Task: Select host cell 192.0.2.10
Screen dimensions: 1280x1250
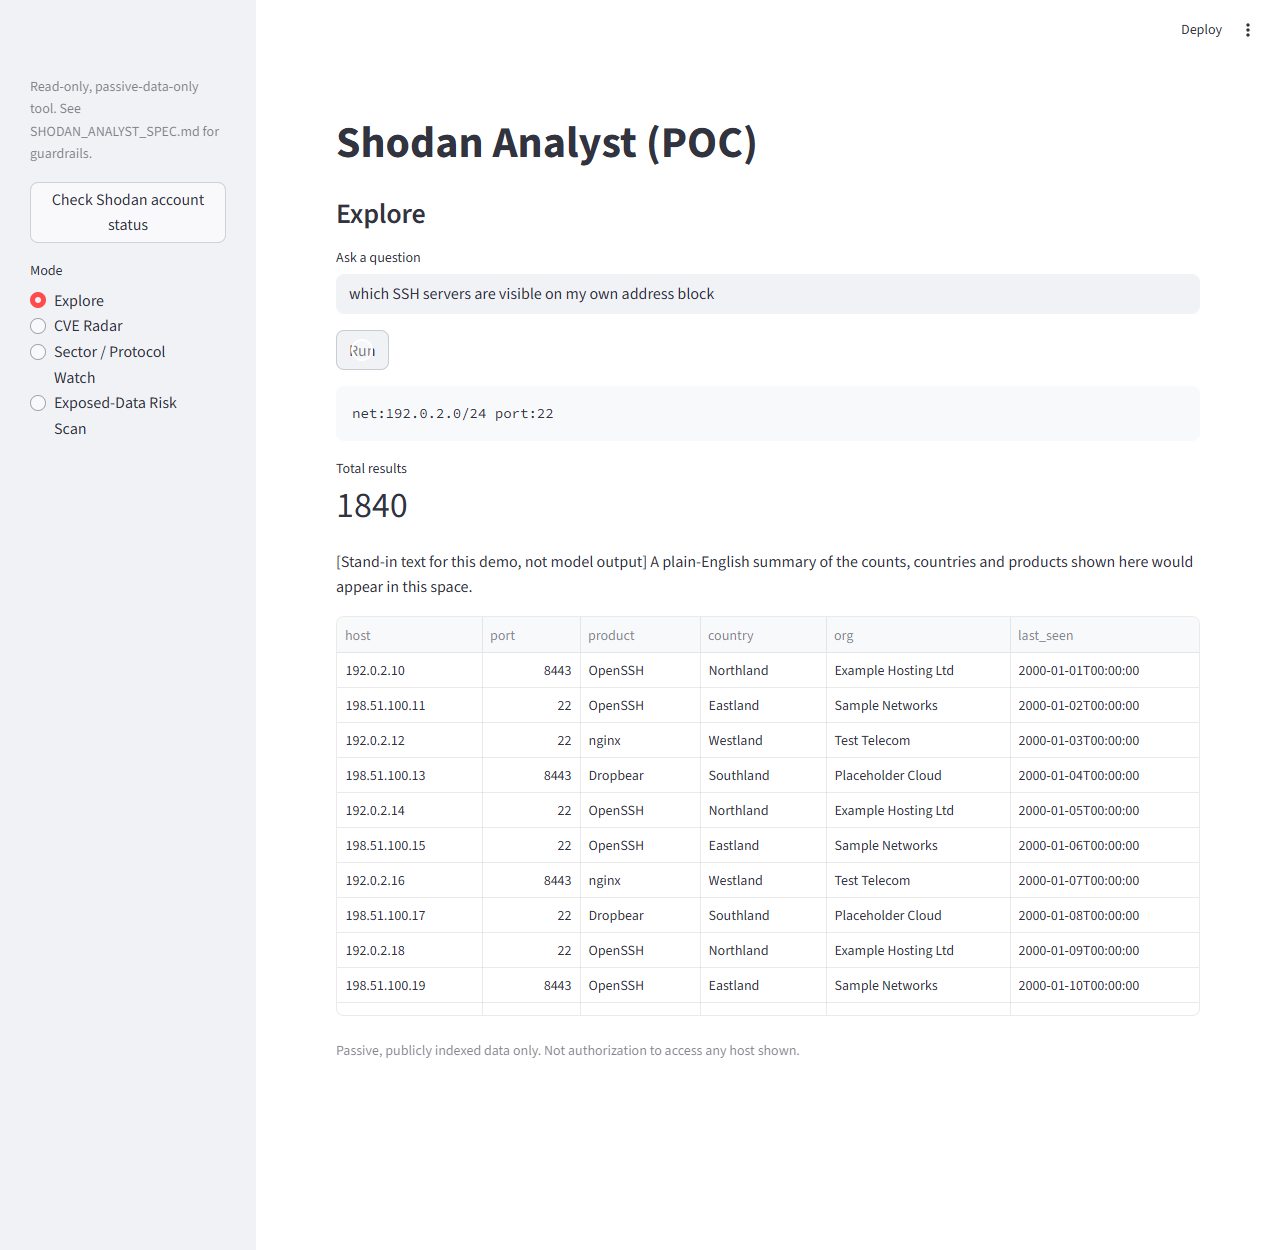Action: point(409,670)
